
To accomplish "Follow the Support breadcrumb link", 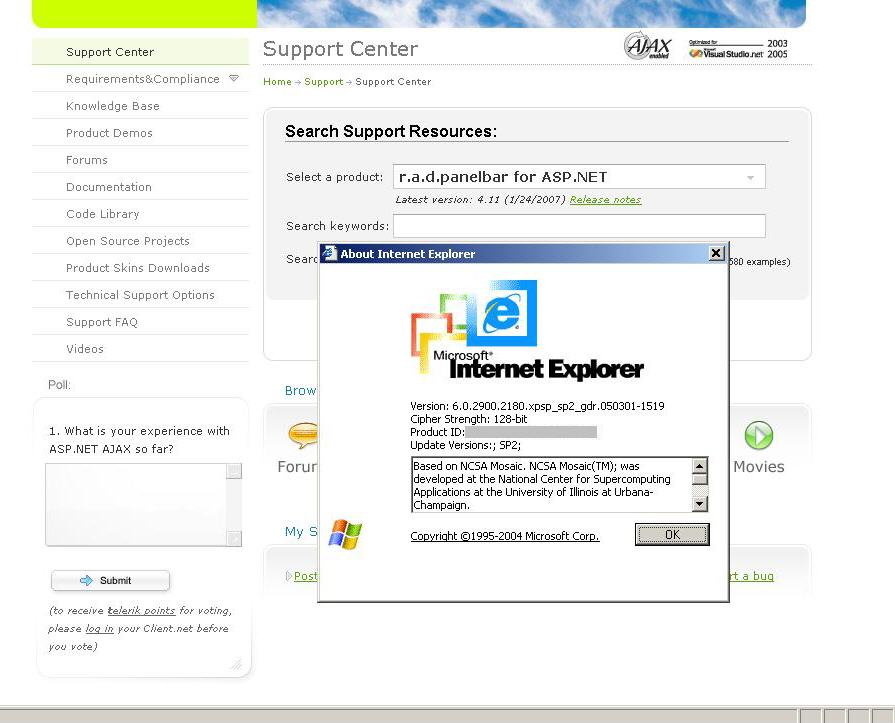I will pos(324,82).
